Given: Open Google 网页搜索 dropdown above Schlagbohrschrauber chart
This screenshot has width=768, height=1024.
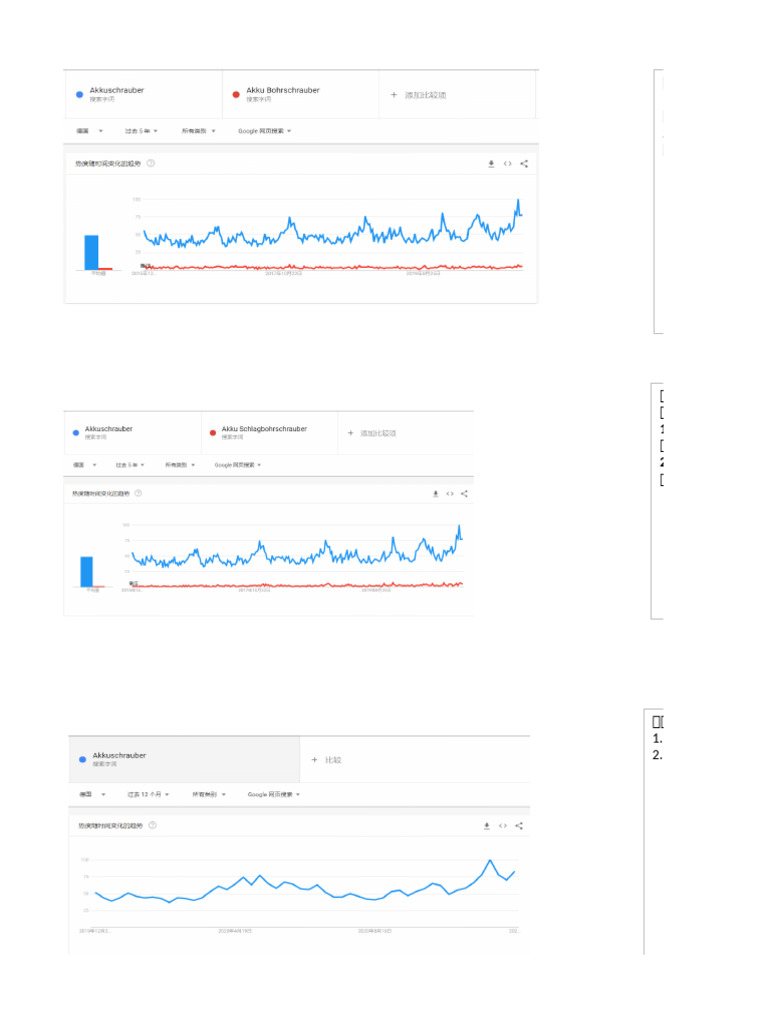Looking at the screenshot, I should click(x=238, y=465).
